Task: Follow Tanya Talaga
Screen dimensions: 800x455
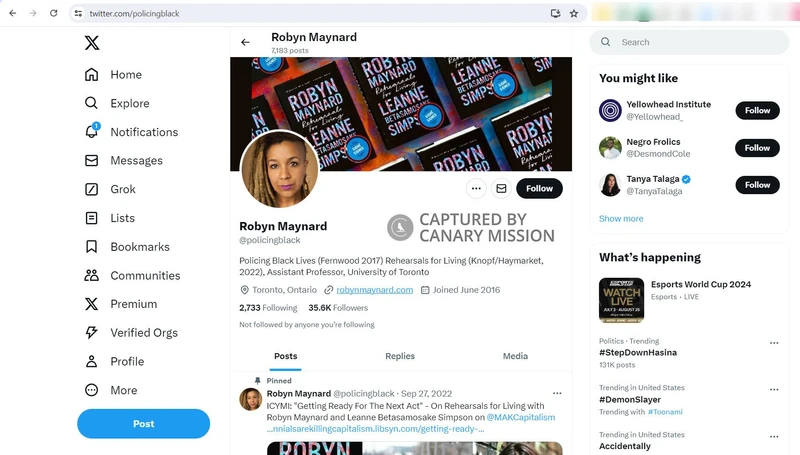Action: (x=757, y=185)
